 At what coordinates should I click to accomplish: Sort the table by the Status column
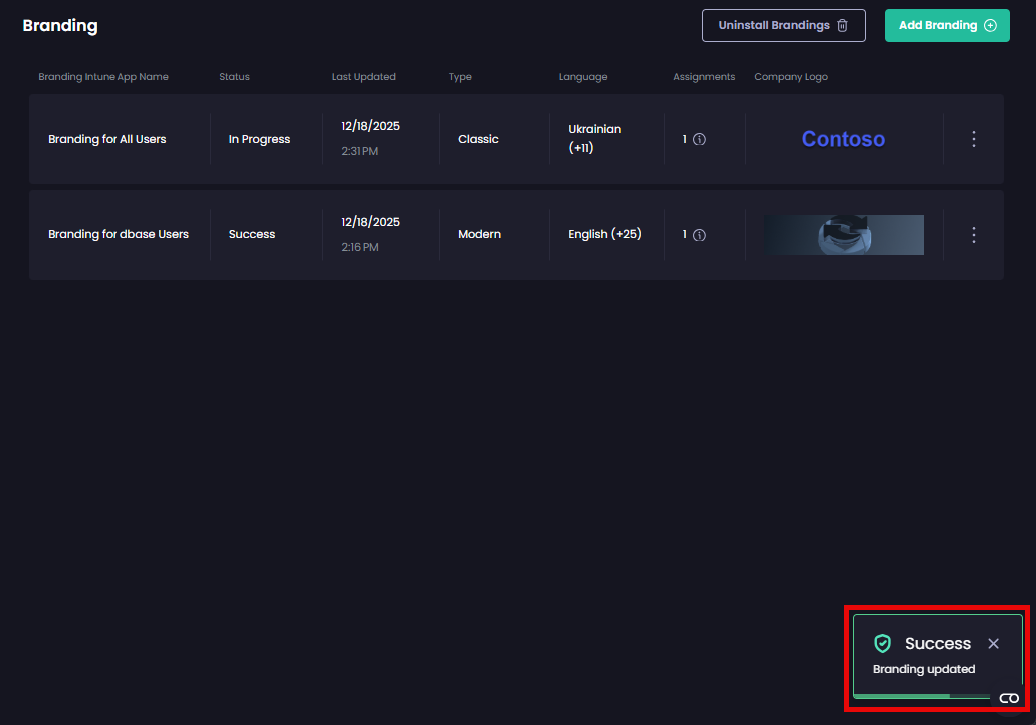234,76
